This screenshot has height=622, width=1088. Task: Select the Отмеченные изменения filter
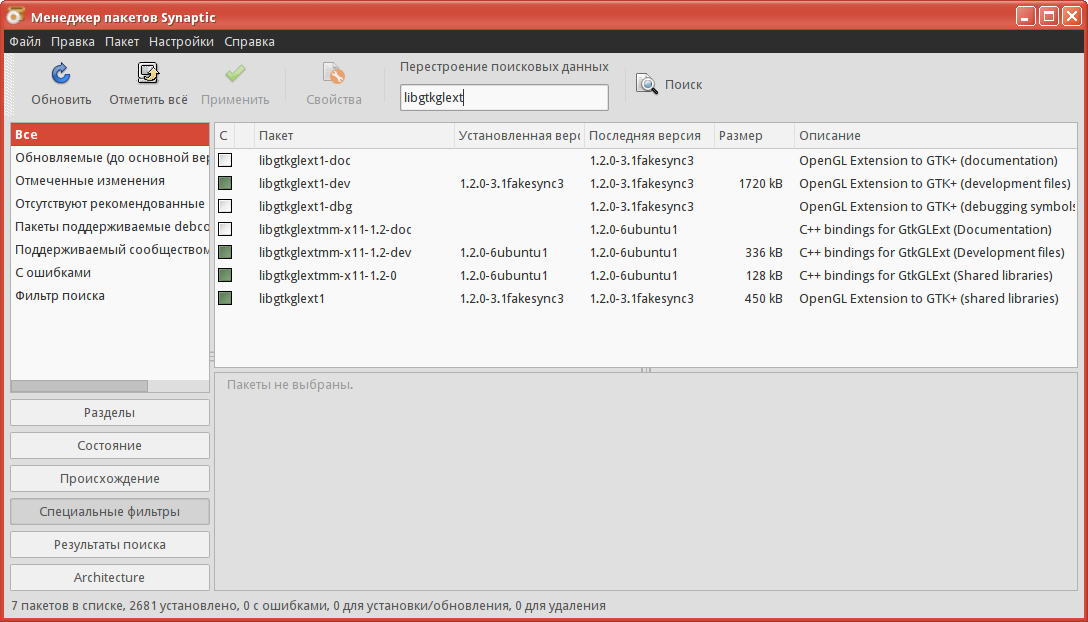pyautogui.click(x=110, y=180)
